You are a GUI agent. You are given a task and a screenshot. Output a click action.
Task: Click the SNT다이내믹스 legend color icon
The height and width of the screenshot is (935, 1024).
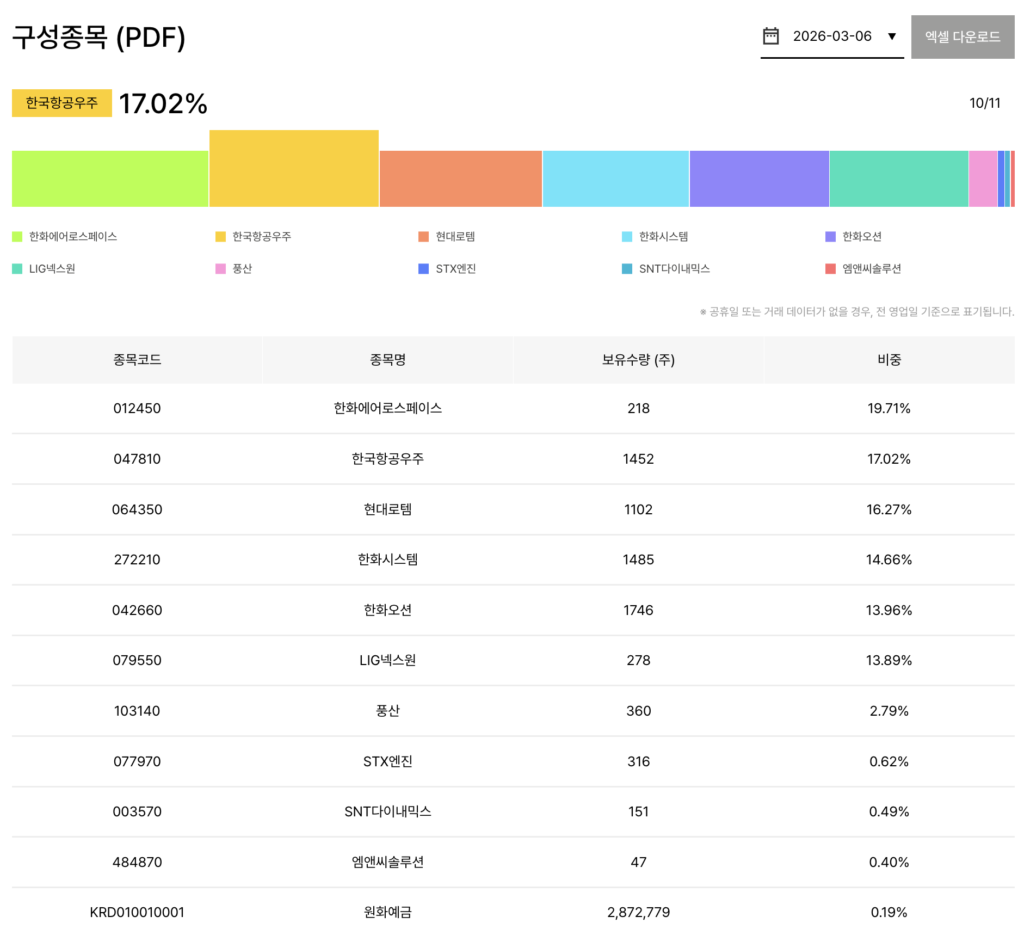tap(627, 269)
